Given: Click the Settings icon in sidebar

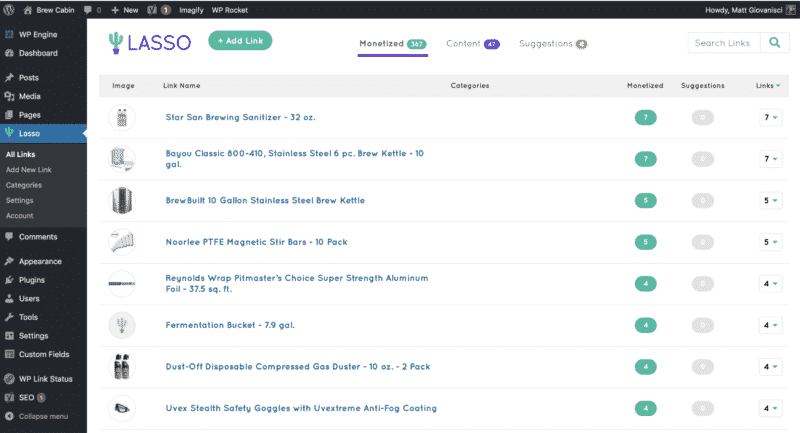Looking at the screenshot, I should point(9,336).
